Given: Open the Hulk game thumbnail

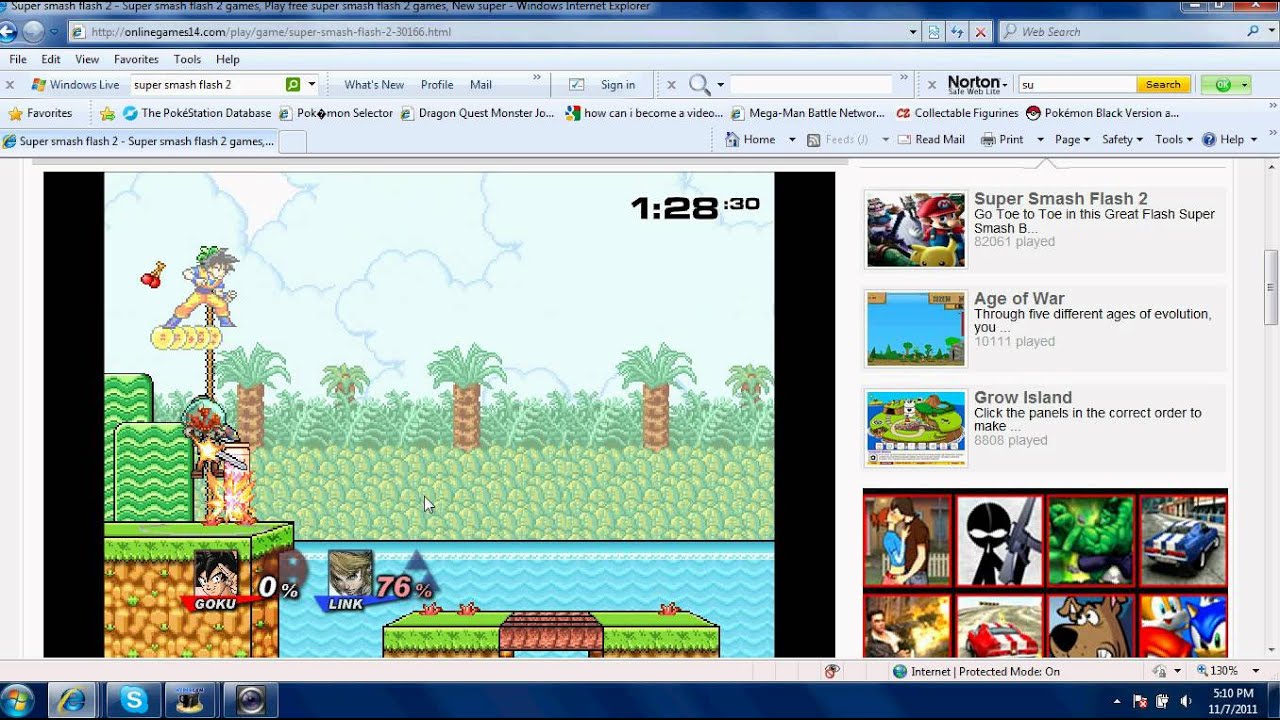Looking at the screenshot, I should tap(1091, 541).
